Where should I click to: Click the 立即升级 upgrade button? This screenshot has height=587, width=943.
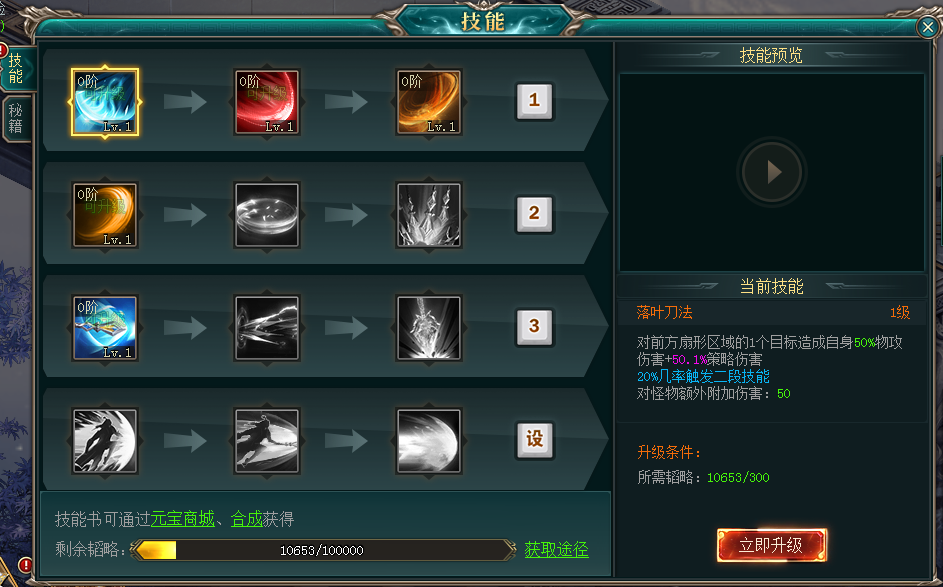(772, 545)
